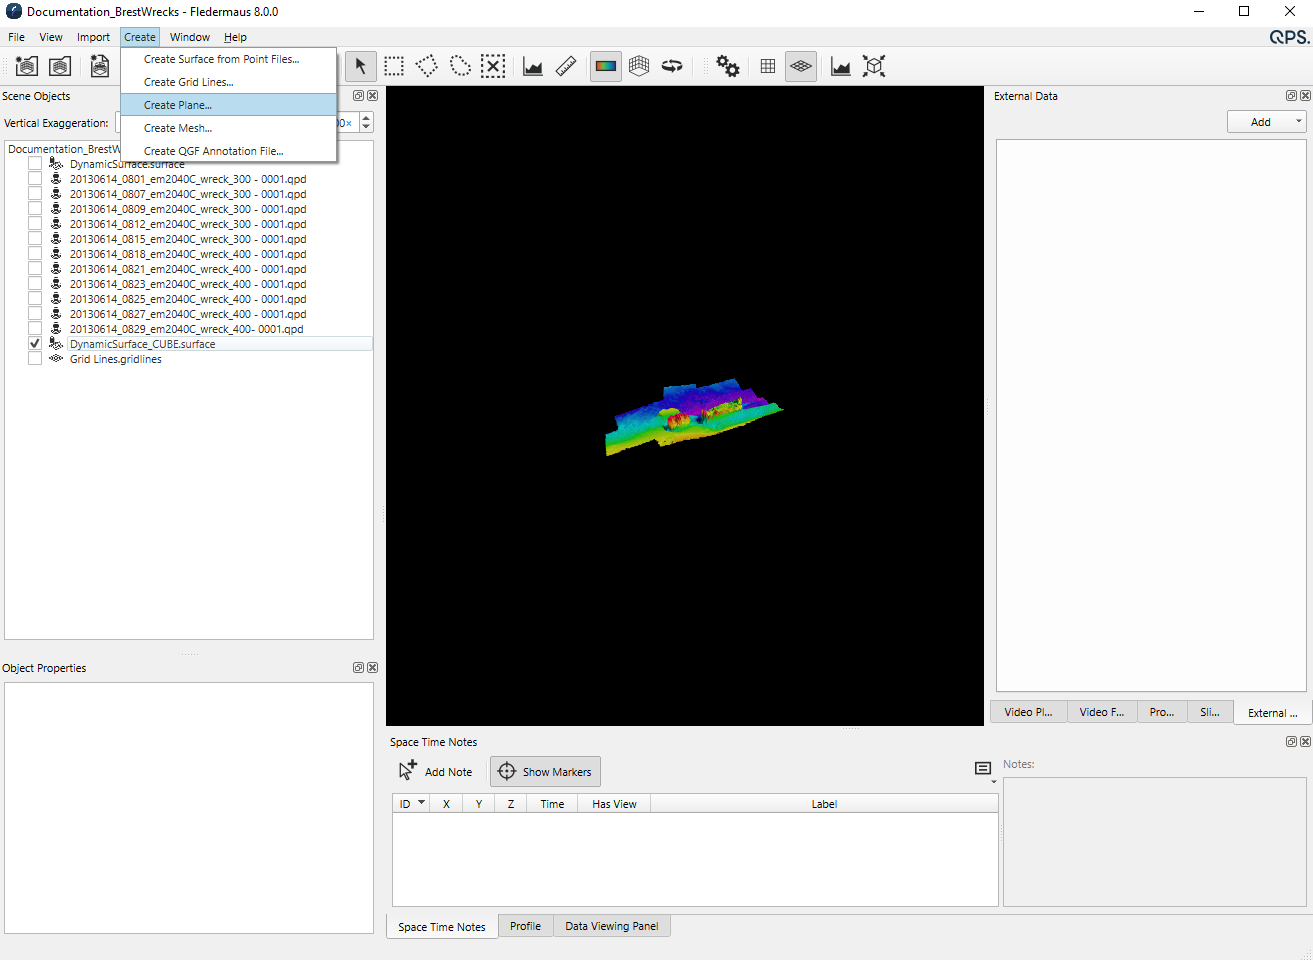This screenshot has height=960, width=1313.
Task: Open the Space Time Notes options menu
Action: [983, 769]
